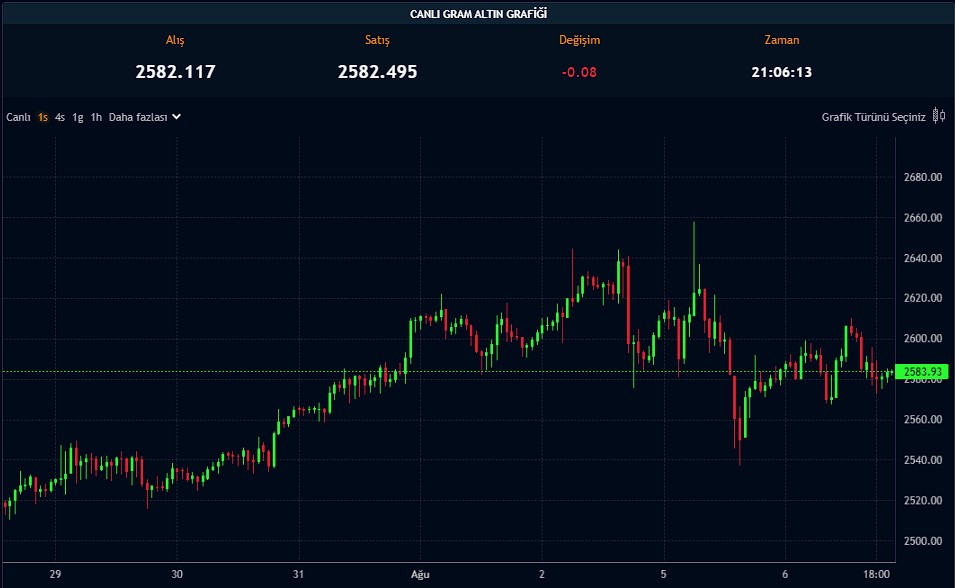Screen dimensions: 955x588
Task: Click the candlestick chart type icon
Action: [x=938, y=116]
